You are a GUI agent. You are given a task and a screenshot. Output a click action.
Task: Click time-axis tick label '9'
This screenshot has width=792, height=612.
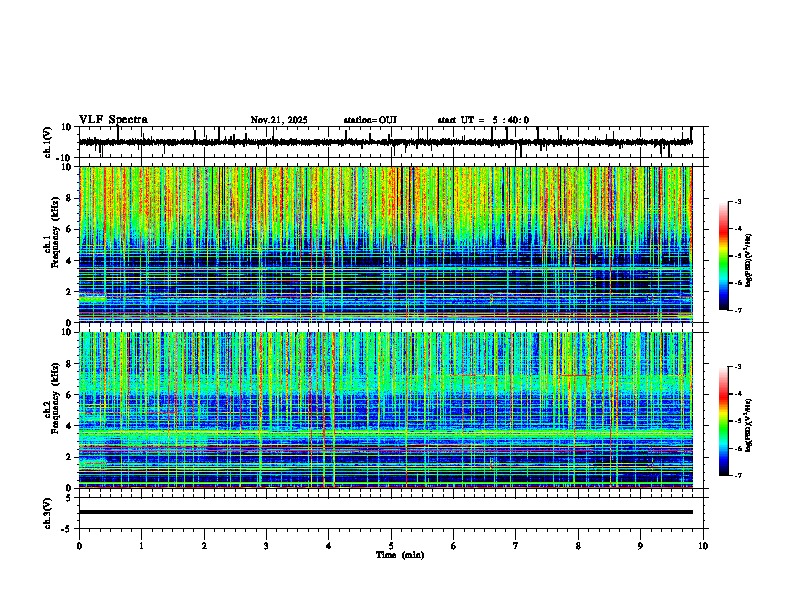(x=640, y=546)
